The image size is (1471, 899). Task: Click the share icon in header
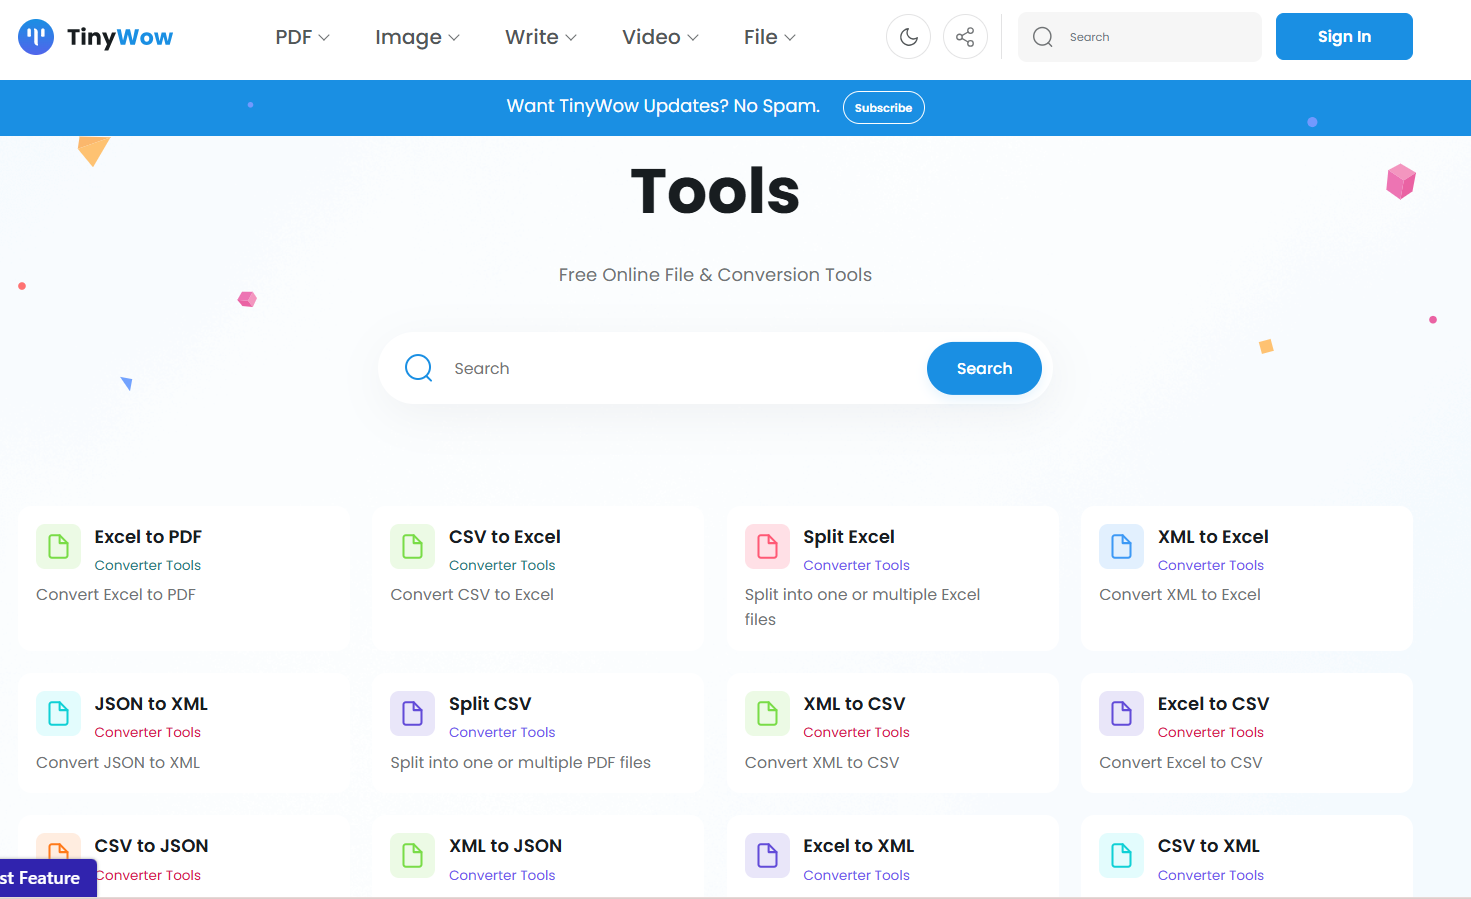click(965, 37)
